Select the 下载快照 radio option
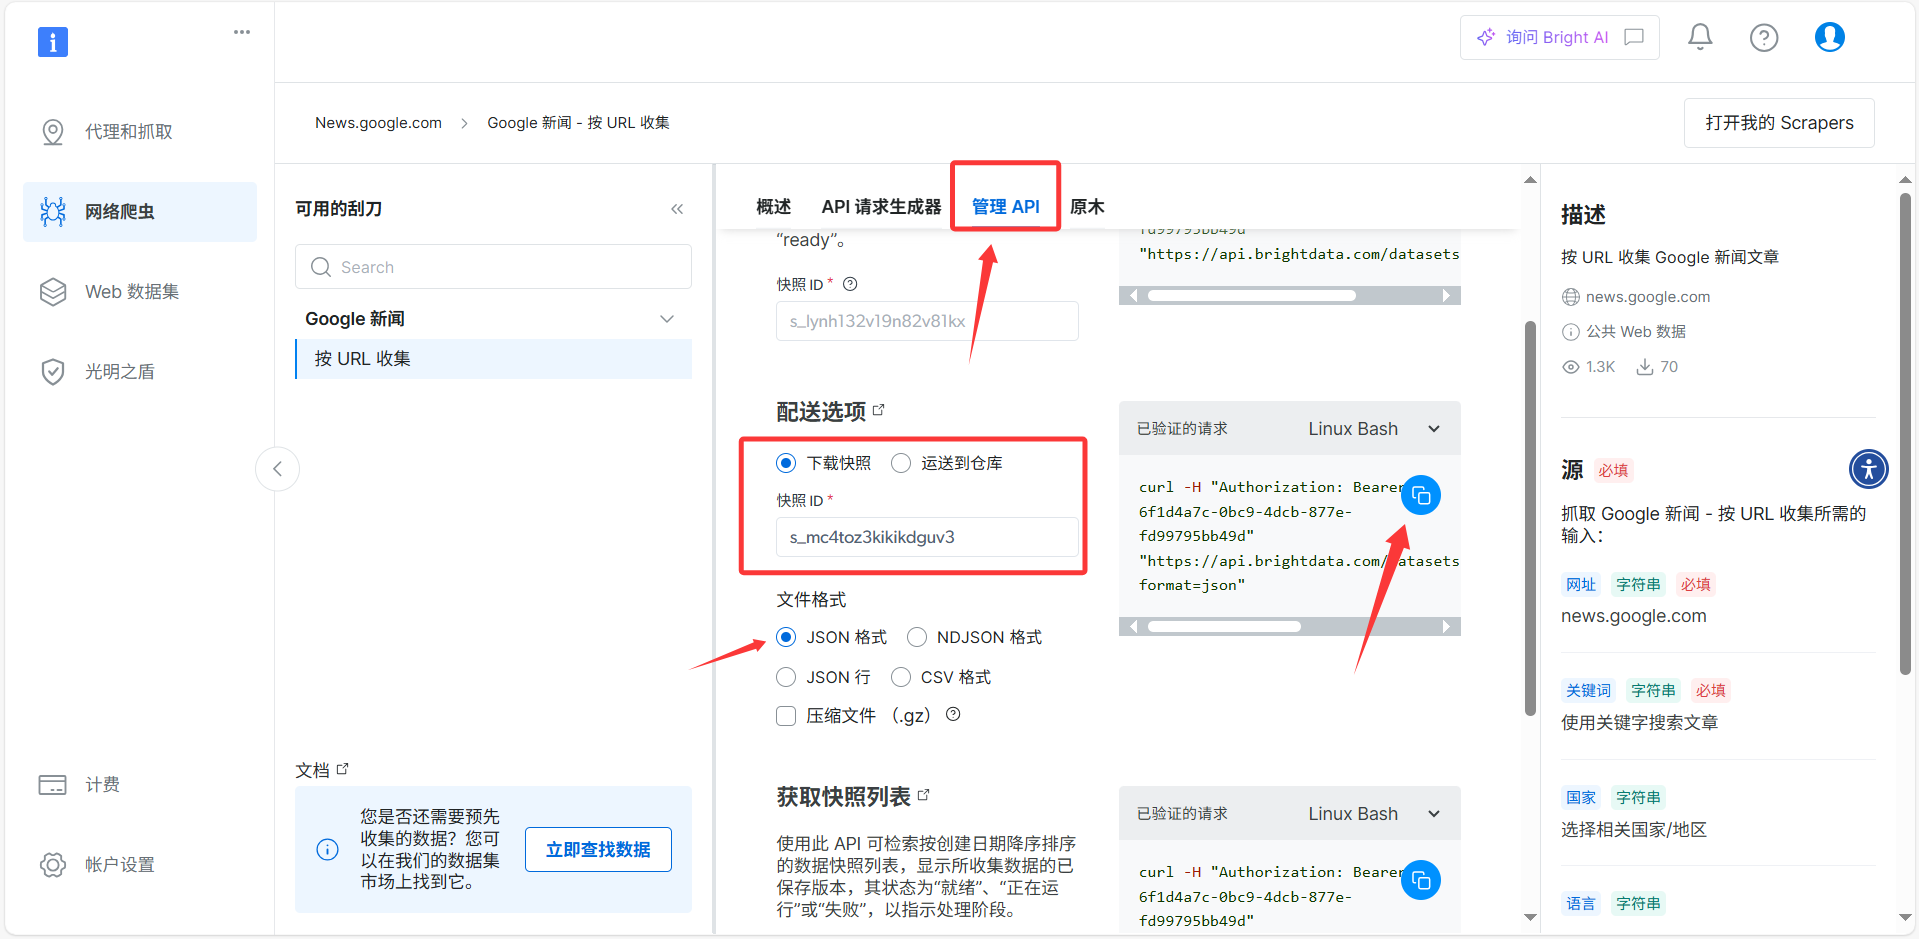 (x=786, y=463)
